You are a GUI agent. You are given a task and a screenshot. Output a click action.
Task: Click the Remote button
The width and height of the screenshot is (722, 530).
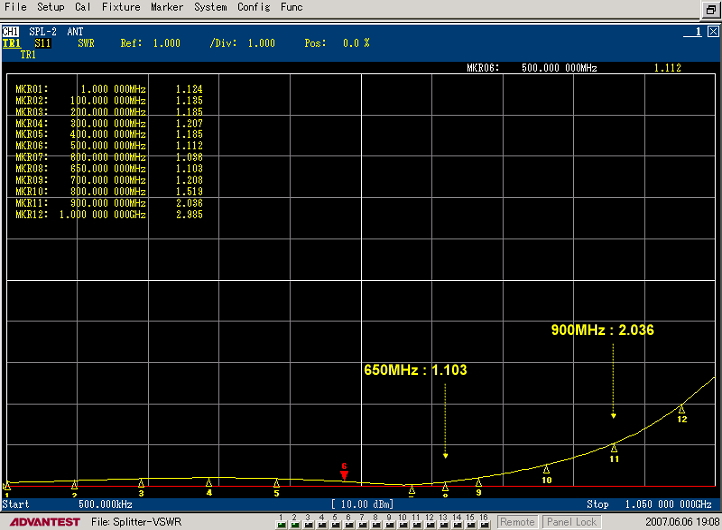tap(517, 522)
